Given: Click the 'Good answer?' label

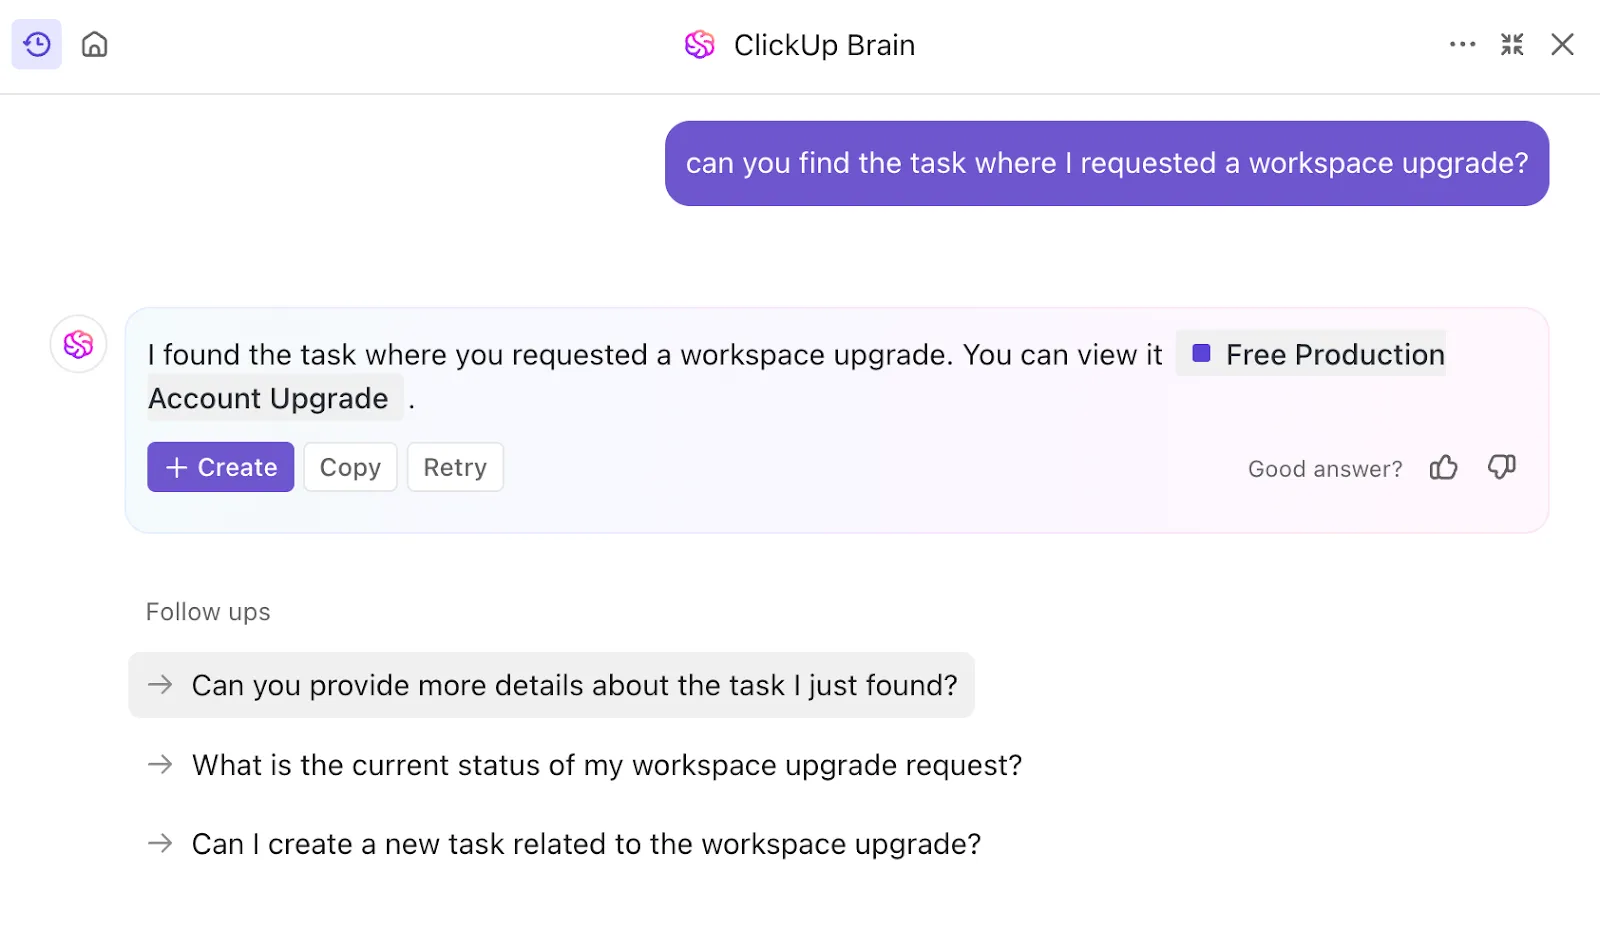Looking at the screenshot, I should [1325, 468].
